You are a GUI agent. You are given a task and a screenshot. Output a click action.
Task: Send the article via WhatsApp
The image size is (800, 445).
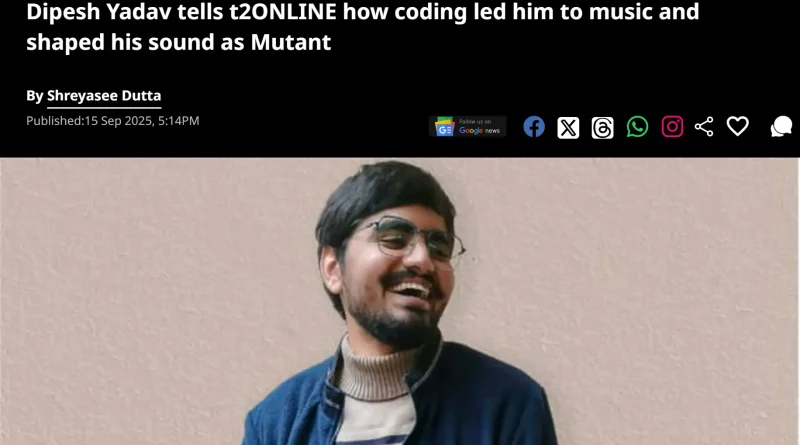click(637, 127)
